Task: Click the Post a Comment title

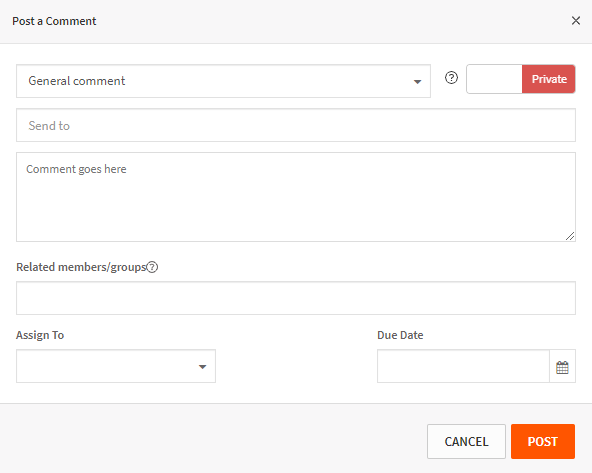Action: tap(54, 21)
